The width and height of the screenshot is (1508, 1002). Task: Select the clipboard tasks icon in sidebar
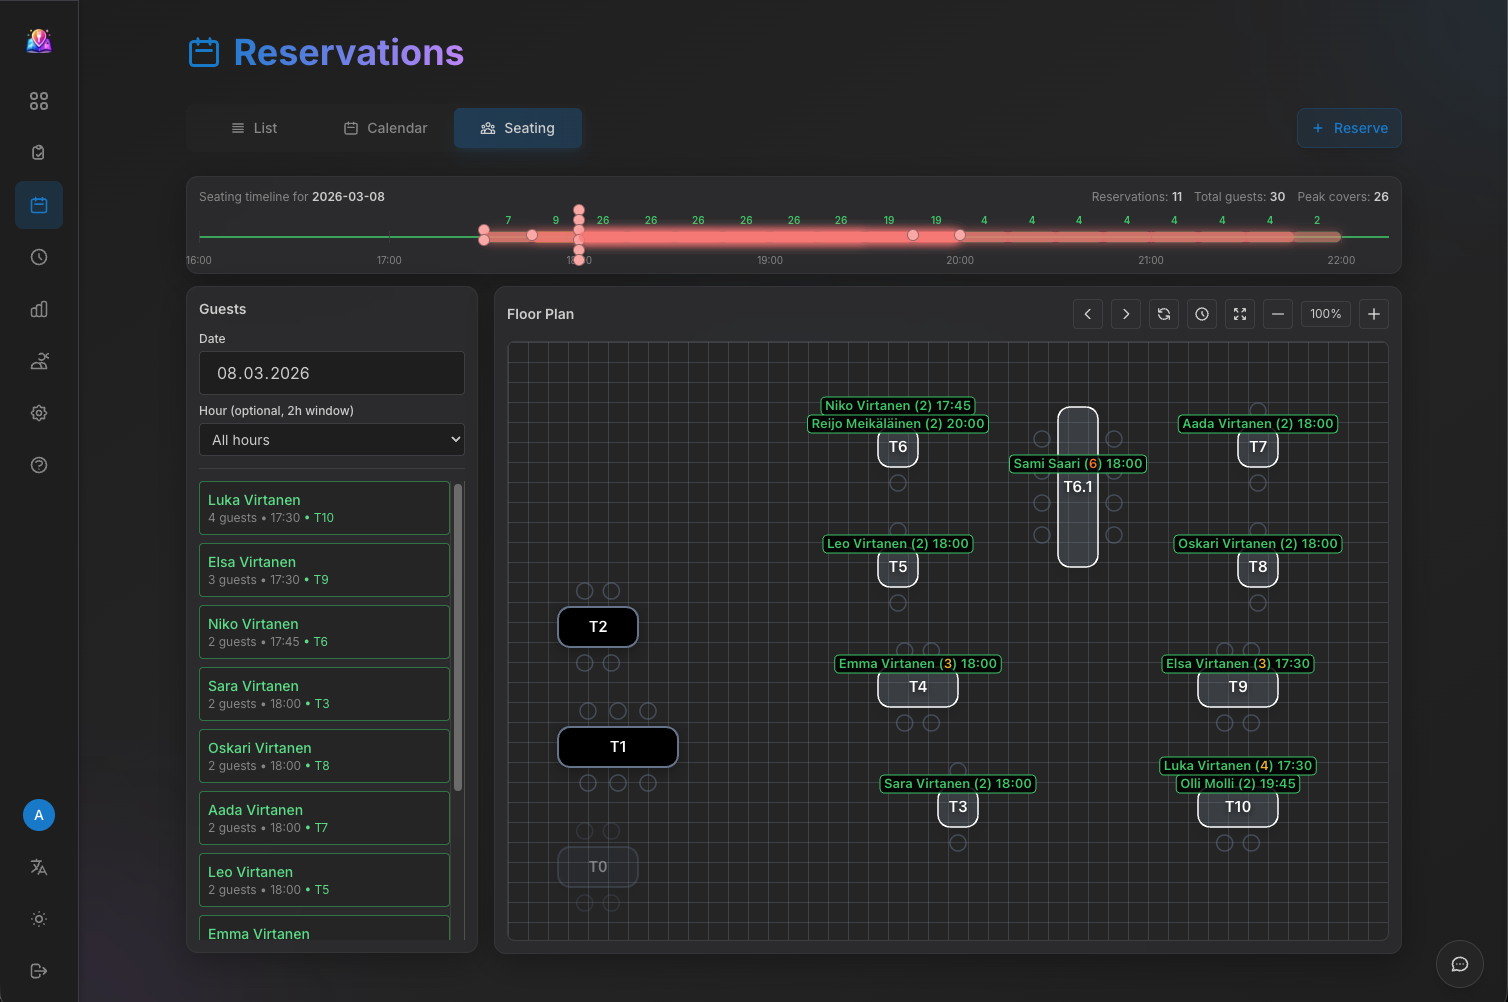38,152
